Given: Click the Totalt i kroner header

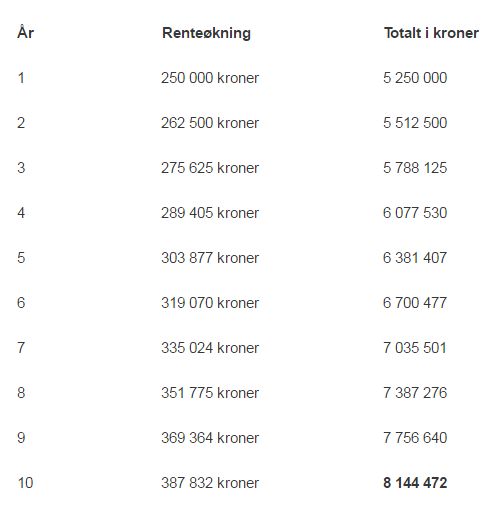Looking at the screenshot, I should 431,33.
